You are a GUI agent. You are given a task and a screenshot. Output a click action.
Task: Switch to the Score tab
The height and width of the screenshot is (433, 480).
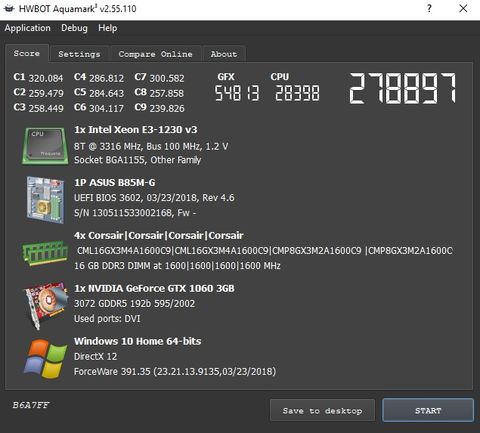(27, 53)
